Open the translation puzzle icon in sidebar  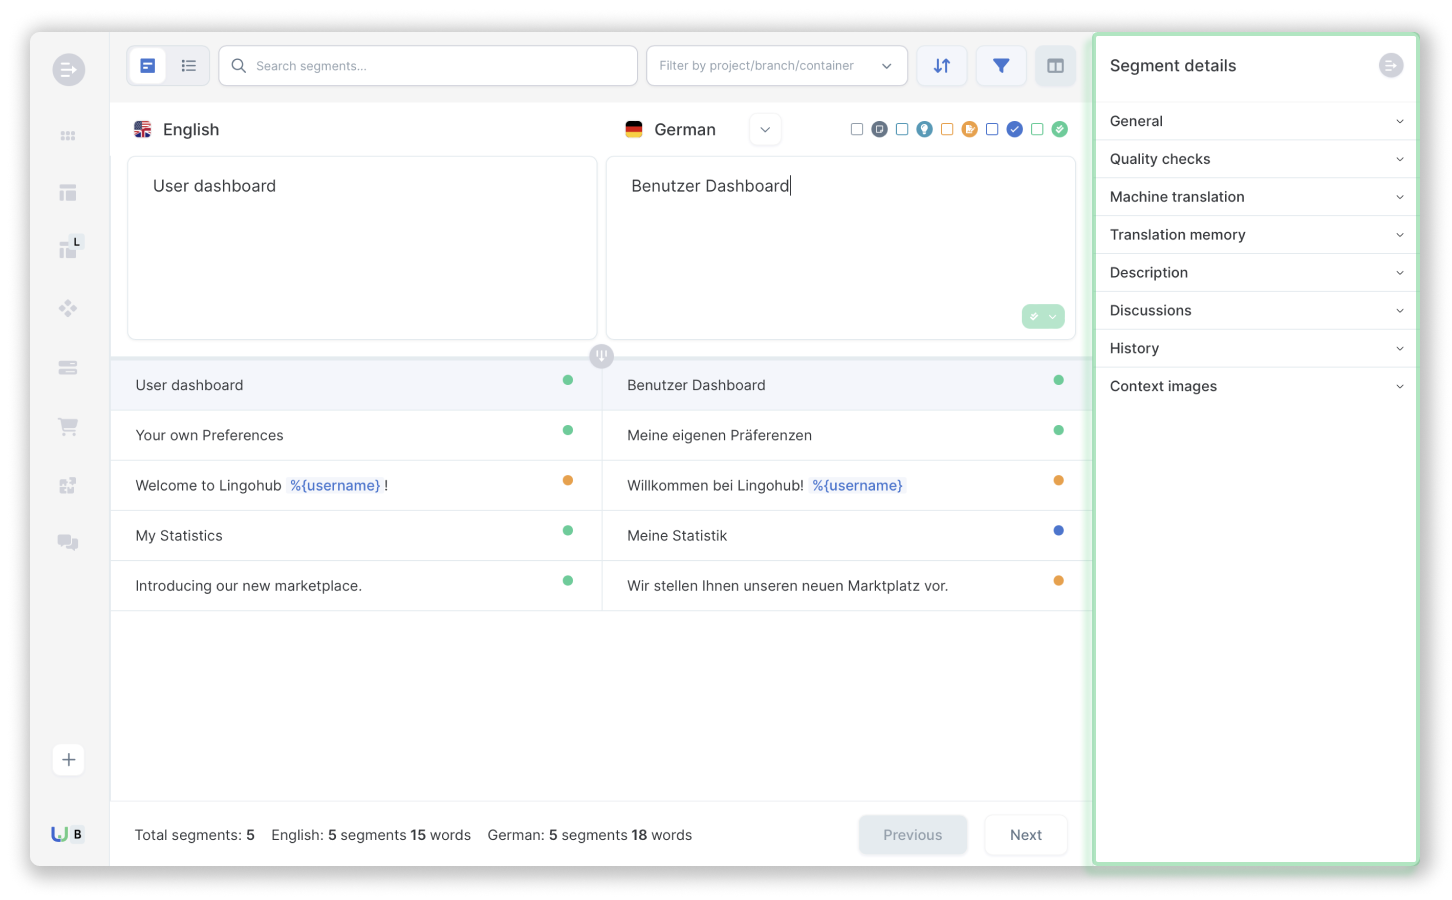pyautogui.click(x=68, y=486)
